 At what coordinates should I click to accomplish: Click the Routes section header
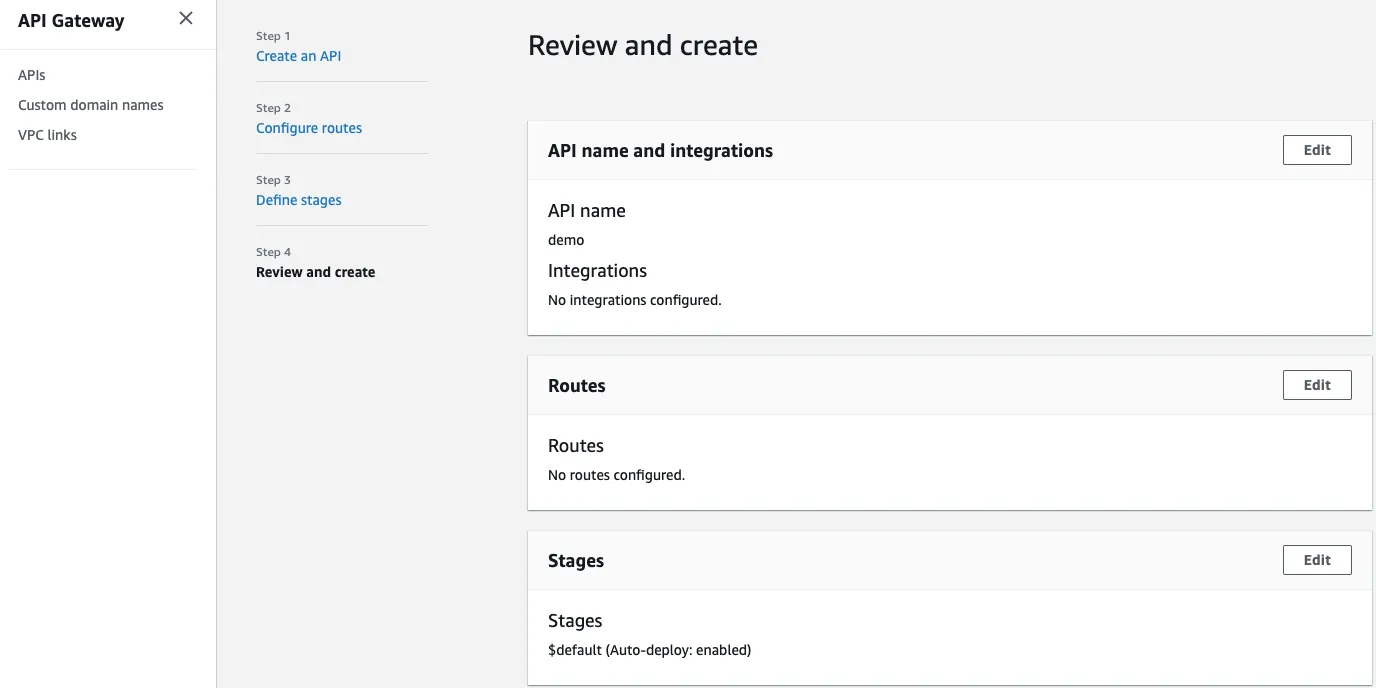tap(577, 384)
